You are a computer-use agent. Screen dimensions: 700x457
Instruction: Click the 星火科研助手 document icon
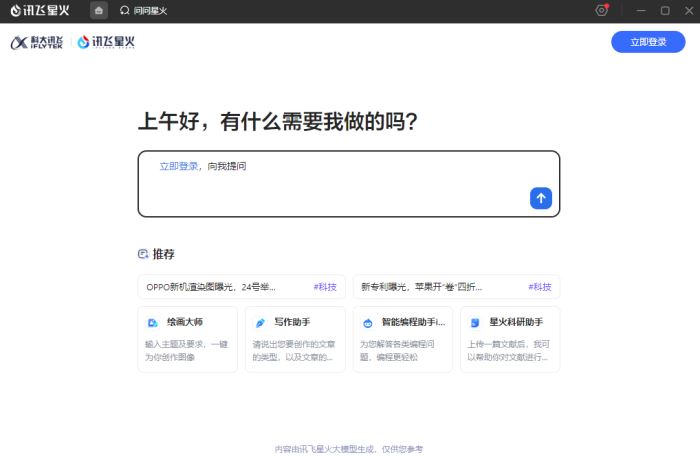coord(475,323)
